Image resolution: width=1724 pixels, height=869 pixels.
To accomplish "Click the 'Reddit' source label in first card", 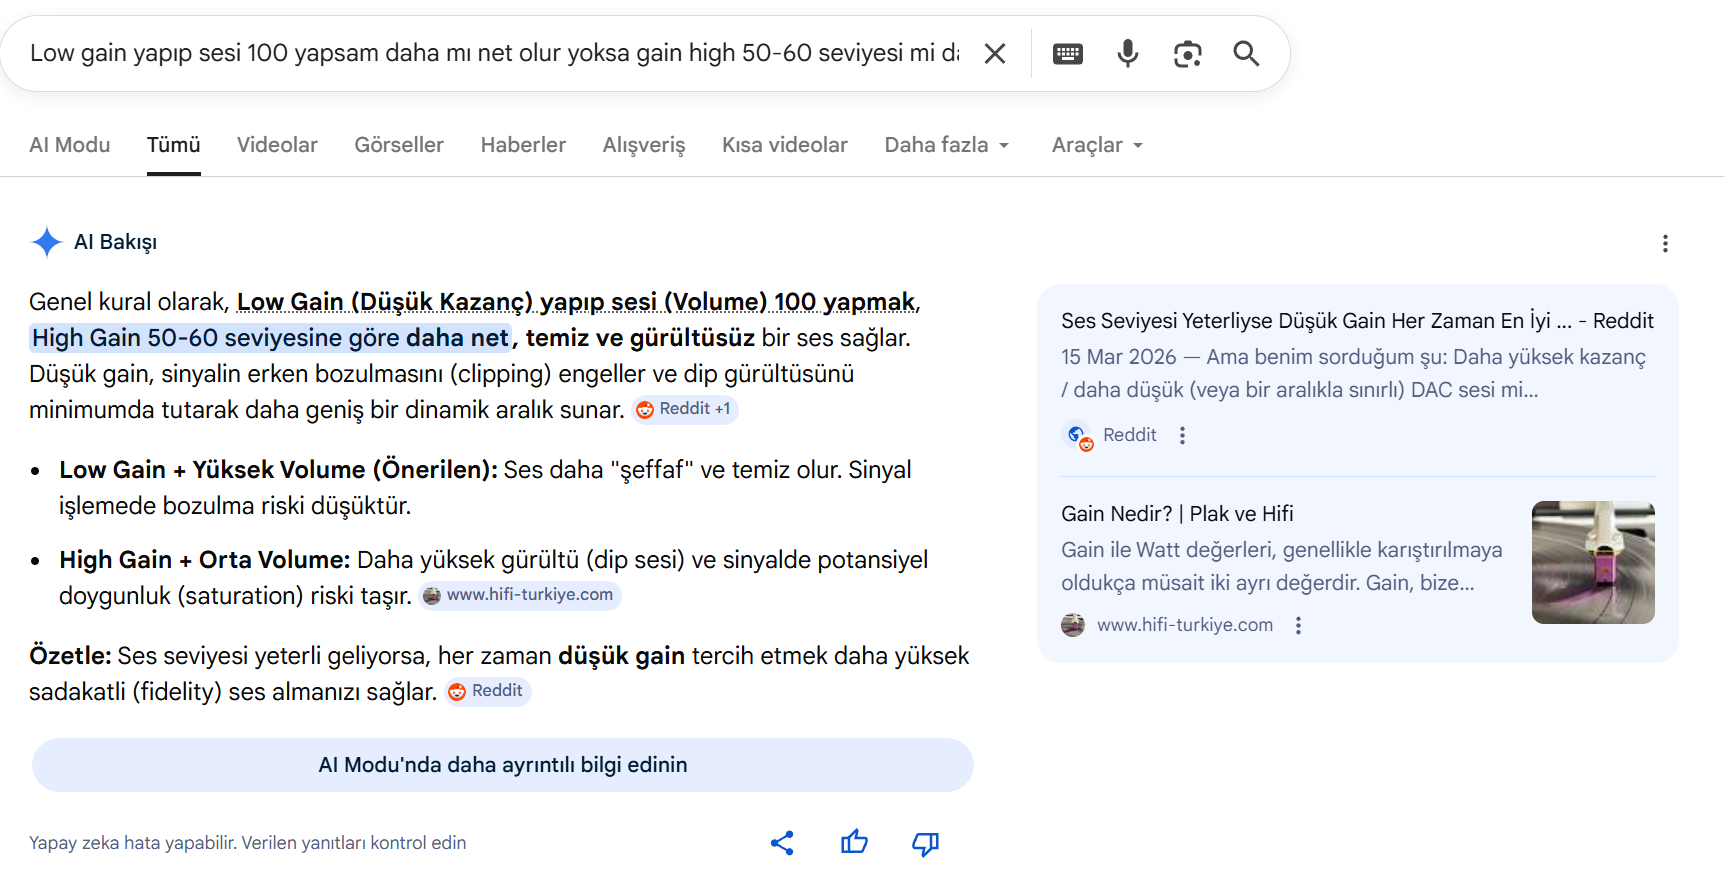I will (x=1129, y=435).
